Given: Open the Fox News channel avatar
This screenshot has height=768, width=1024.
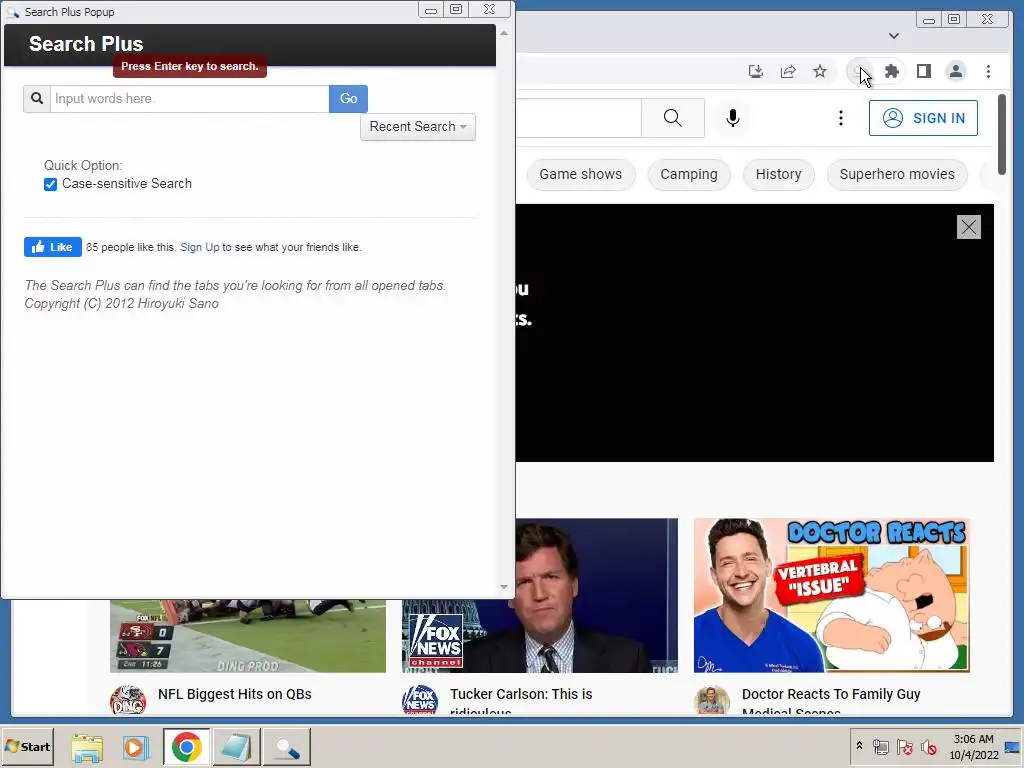Looking at the screenshot, I should (x=420, y=700).
